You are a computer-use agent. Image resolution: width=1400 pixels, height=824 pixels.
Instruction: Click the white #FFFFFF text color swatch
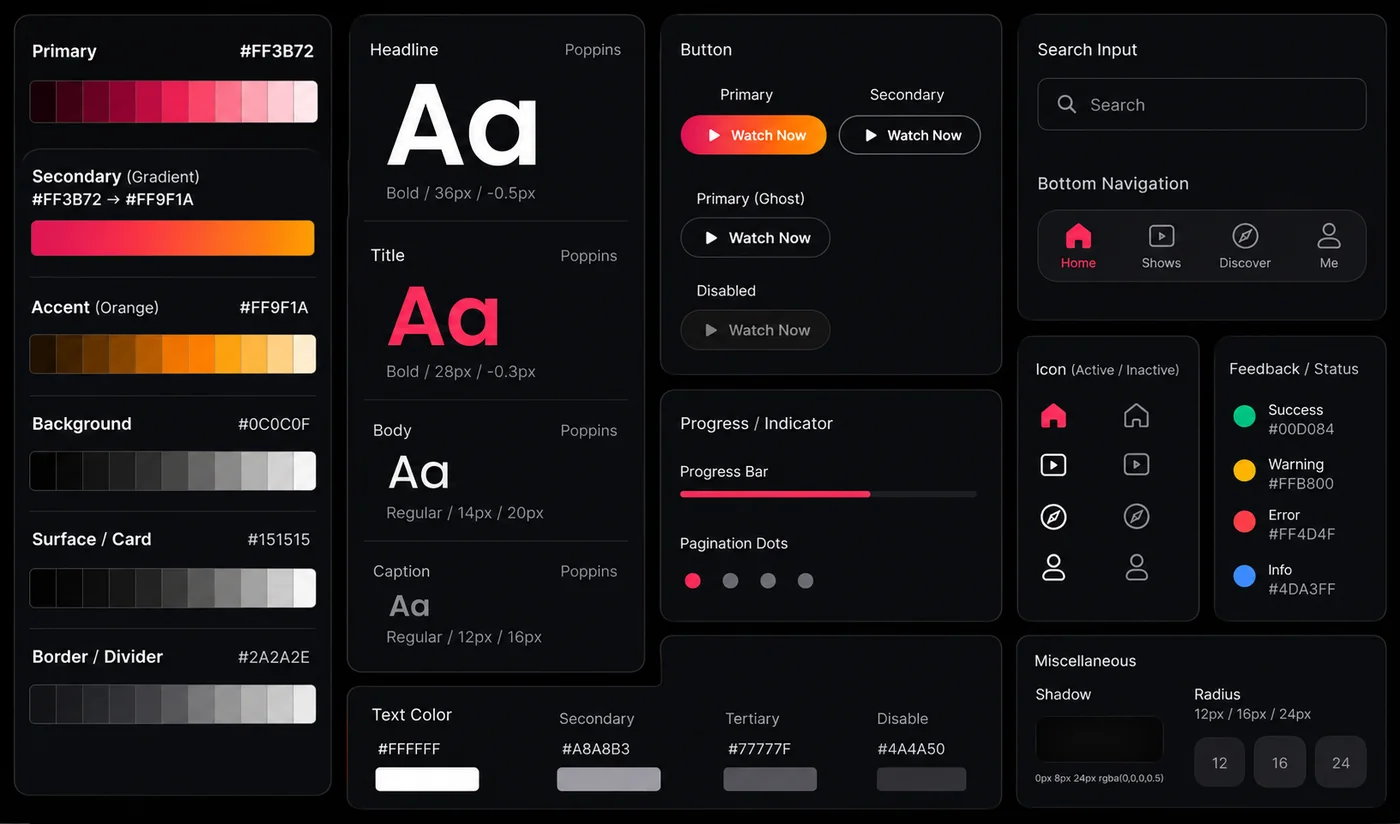click(x=427, y=779)
